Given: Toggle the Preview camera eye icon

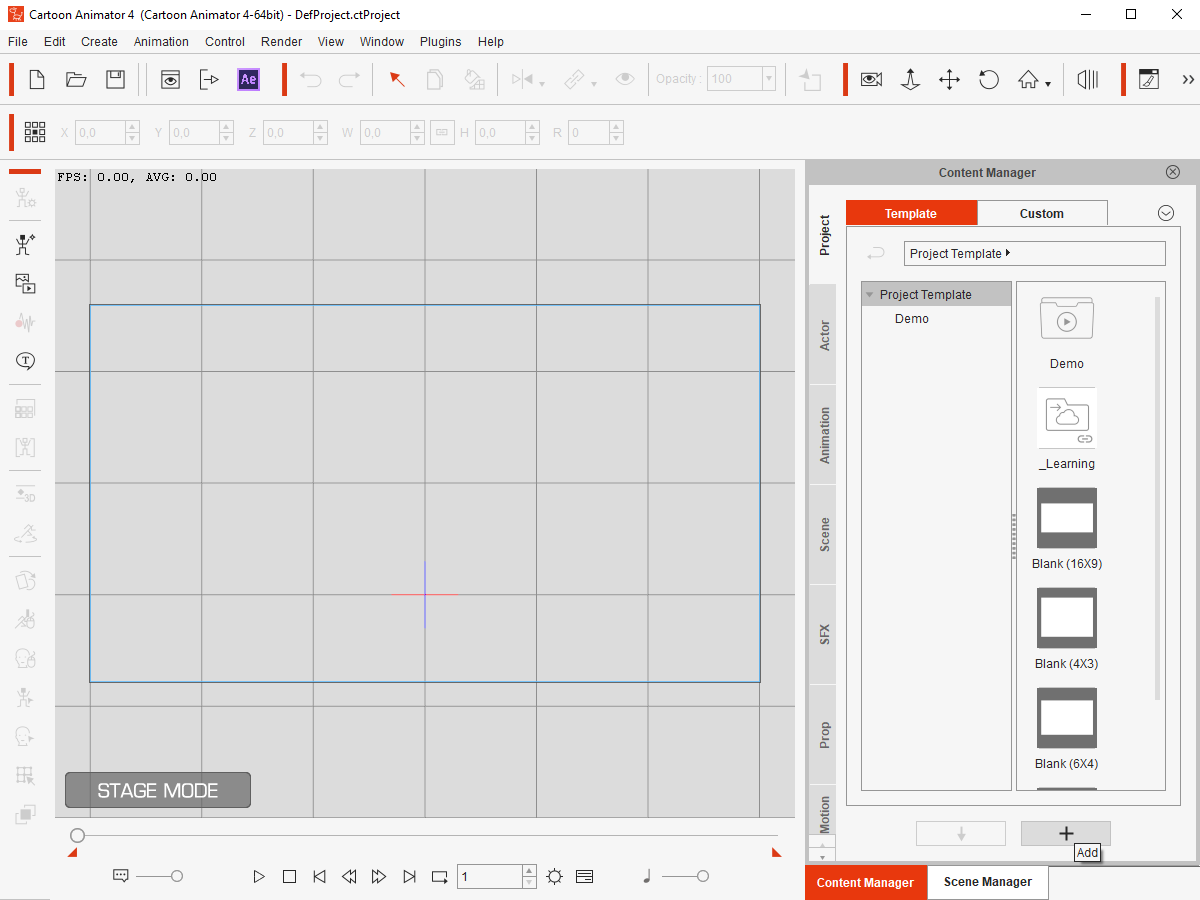Looking at the screenshot, I should point(871,80).
